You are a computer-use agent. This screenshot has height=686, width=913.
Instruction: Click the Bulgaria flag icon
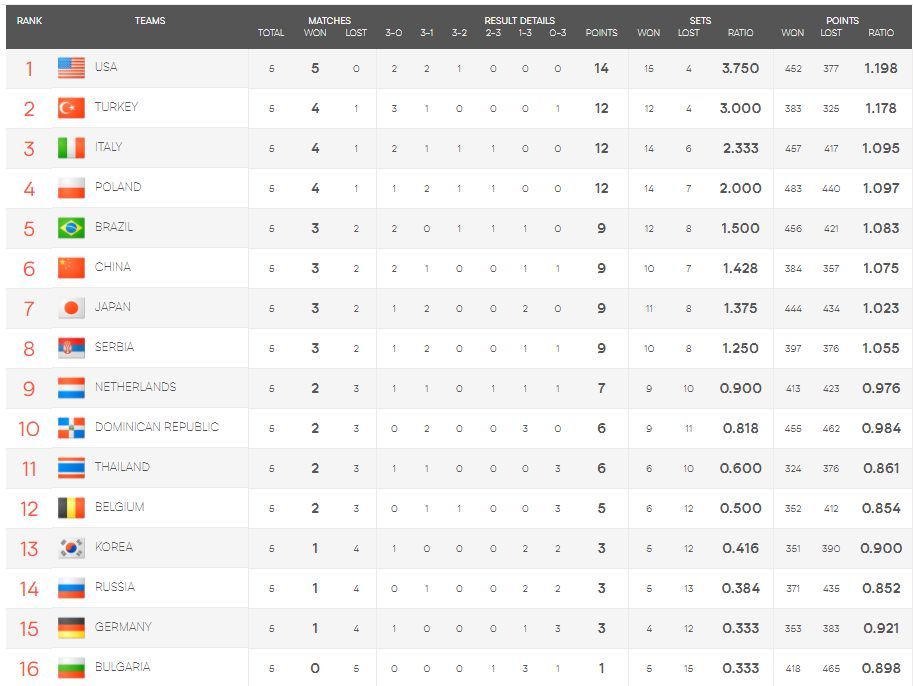[71, 668]
